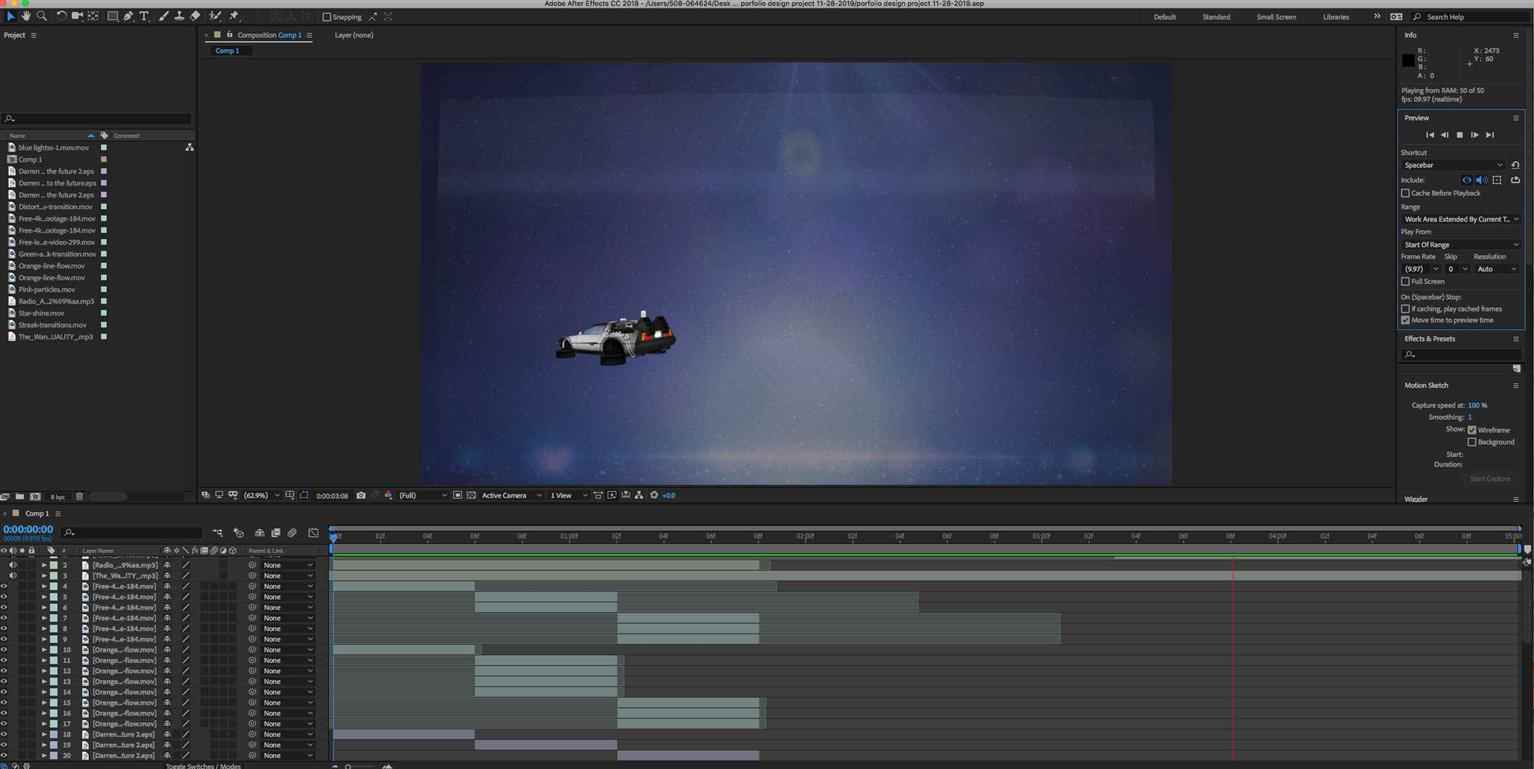Open the Frame Rate dropdown
The image size is (1534, 769).
tap(1421, 269)
